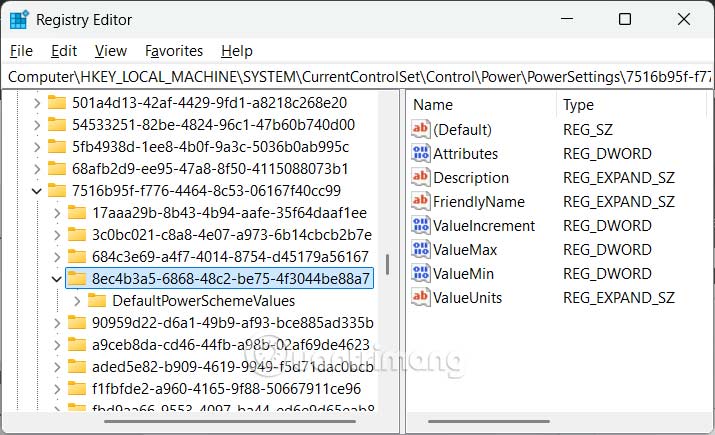The width and height of the screenshot is (715, 435).
Task: Click folder icon of 68afb2d9-ee95-47a8 key
Action: click(57, 168)
